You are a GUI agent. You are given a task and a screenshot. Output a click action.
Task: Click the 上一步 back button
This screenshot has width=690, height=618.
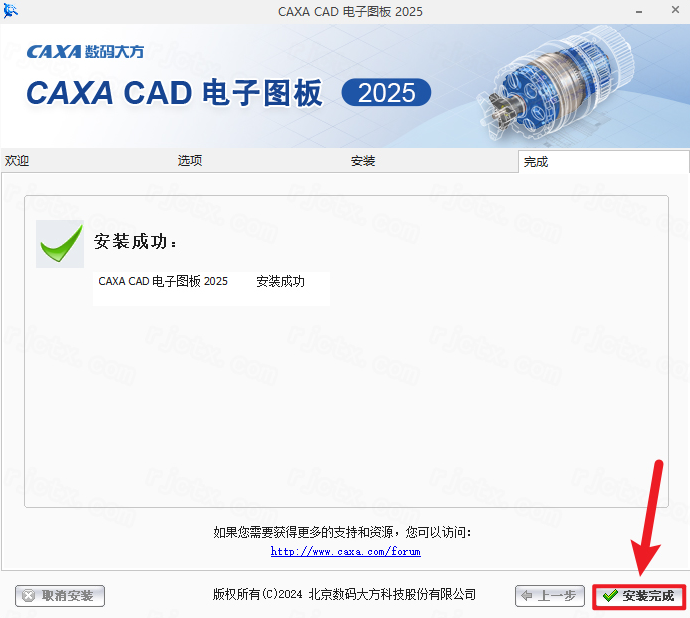point(550,596)
